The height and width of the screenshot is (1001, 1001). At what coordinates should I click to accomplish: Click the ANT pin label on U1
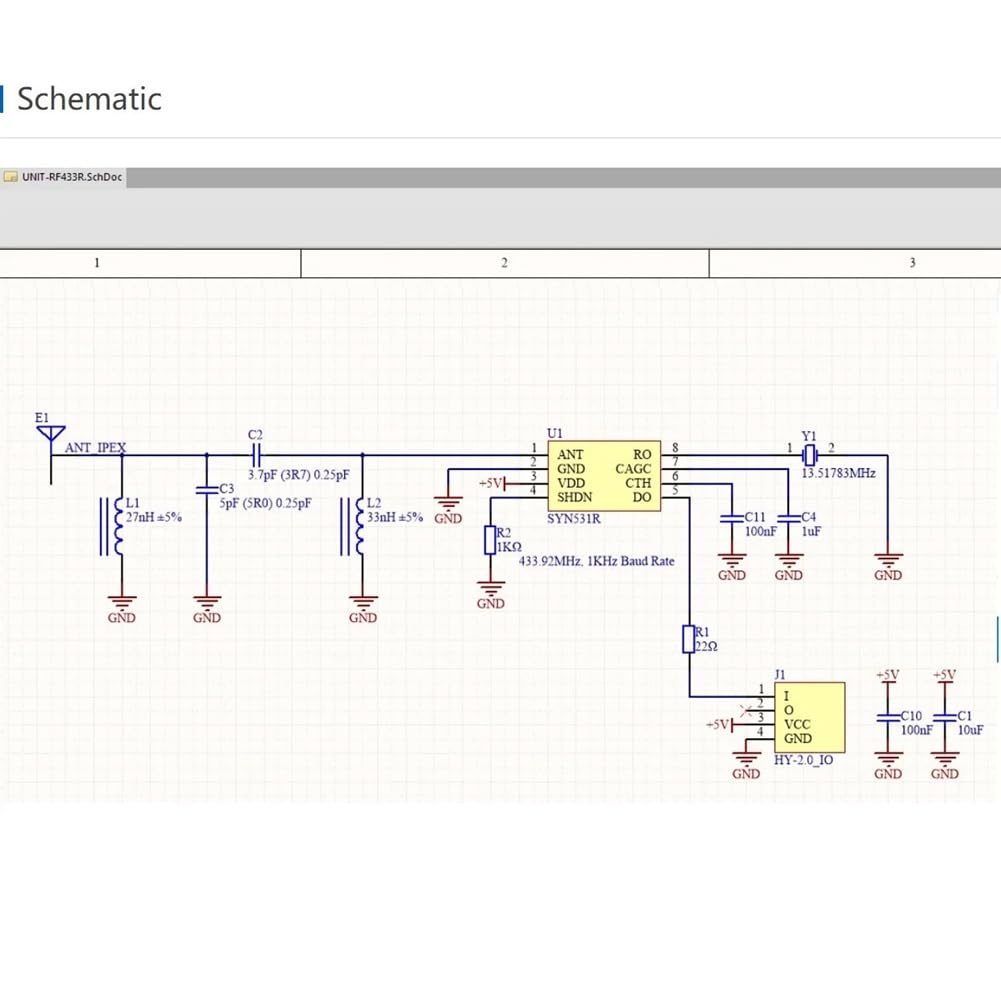pyautogui.click(x=570, y=455)
